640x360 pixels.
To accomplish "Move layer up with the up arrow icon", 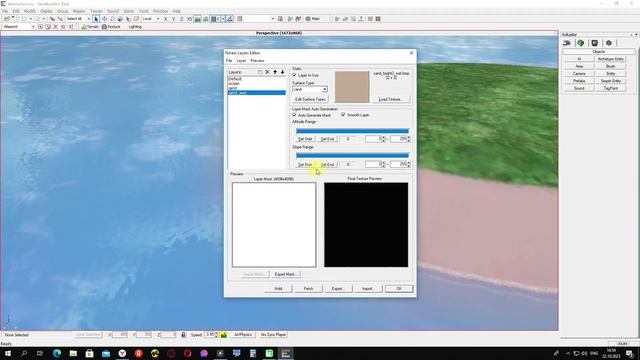I will point(275,72).
